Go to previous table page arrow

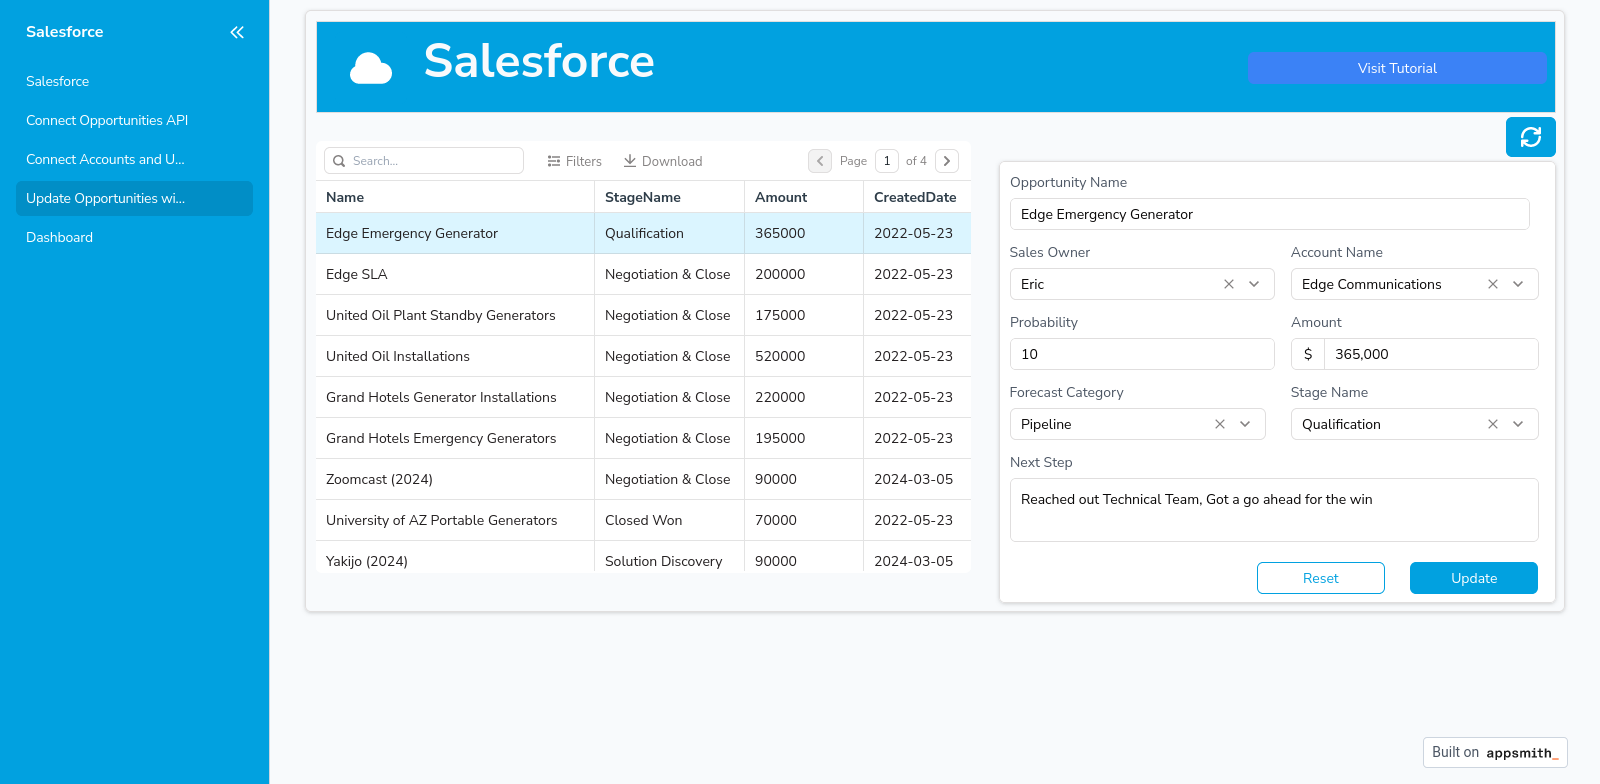tap(820, 161)
